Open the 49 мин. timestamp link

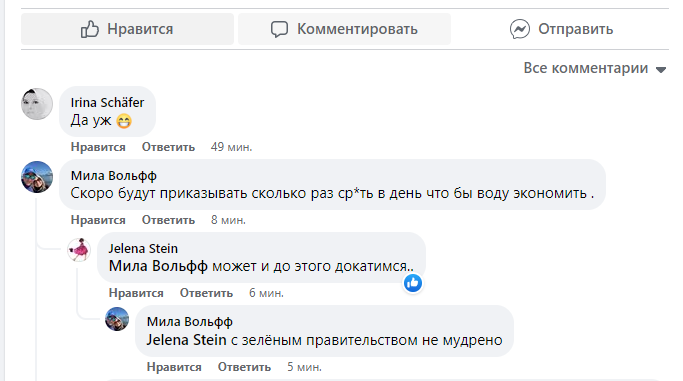(x=231, y=147)
